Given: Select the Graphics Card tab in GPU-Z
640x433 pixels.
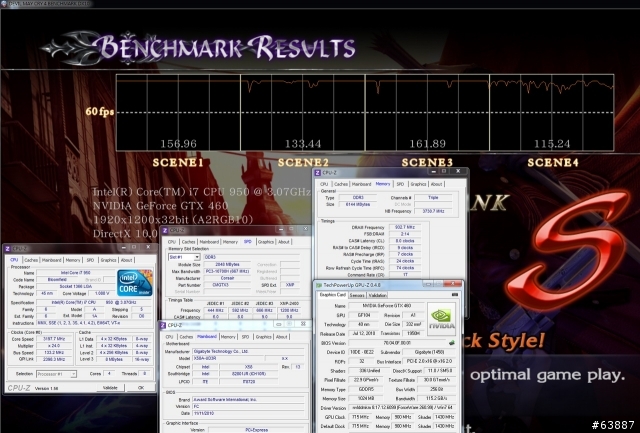Looking at the screenshot, I should tap(332, 295).
